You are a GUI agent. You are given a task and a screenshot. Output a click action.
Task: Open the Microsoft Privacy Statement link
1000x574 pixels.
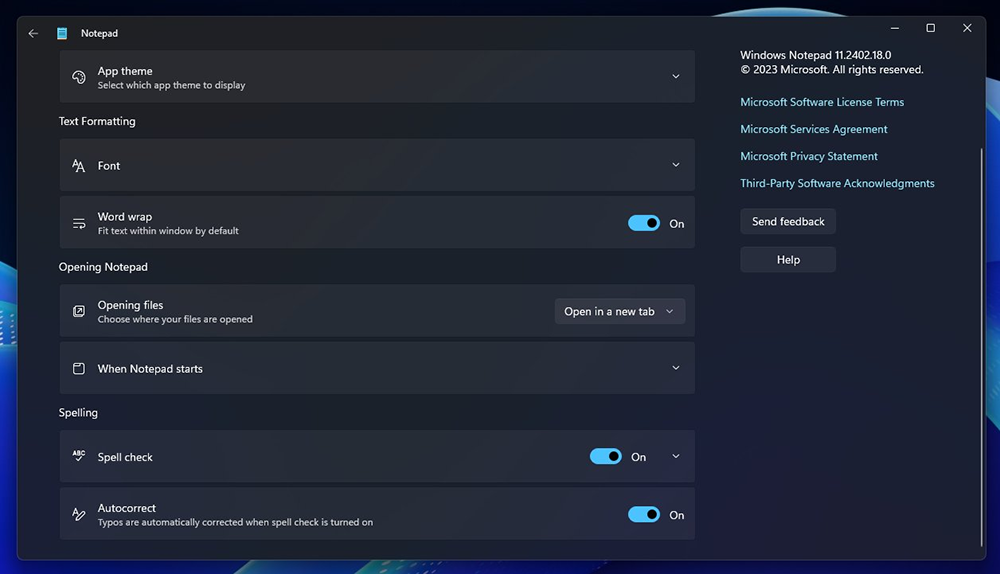coord(809,156)
